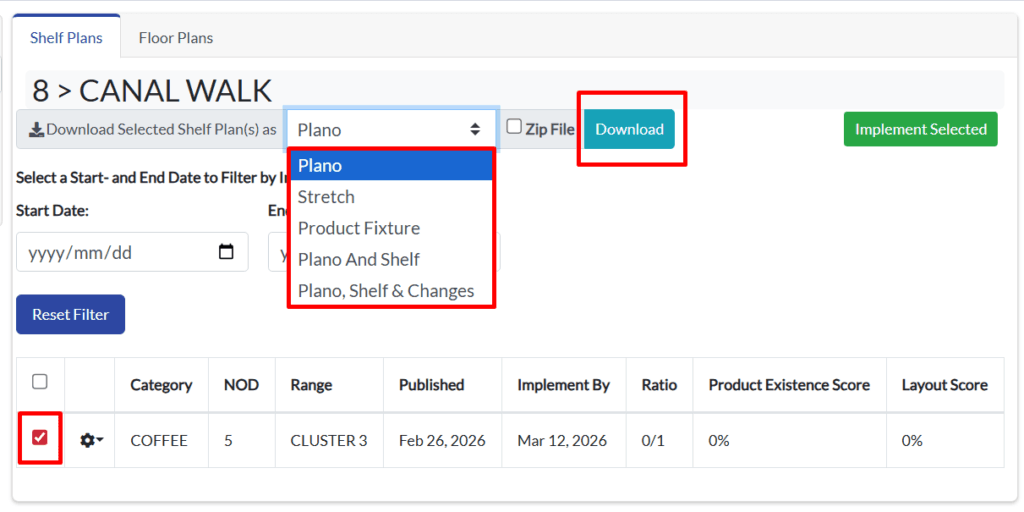
Task: Switch to the Floor Plans tab
Action: [x=176, y=38]
